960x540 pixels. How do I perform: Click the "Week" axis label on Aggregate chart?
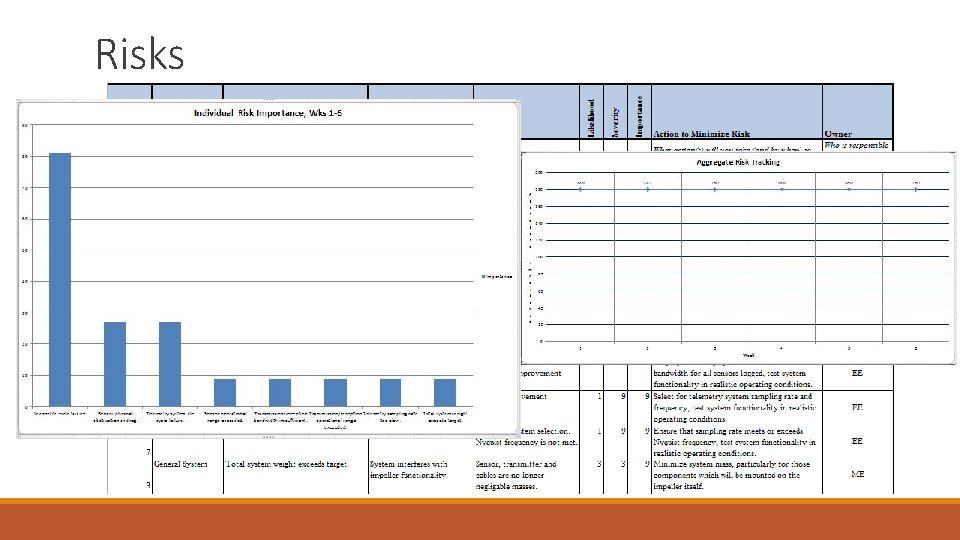pos(749,355)
